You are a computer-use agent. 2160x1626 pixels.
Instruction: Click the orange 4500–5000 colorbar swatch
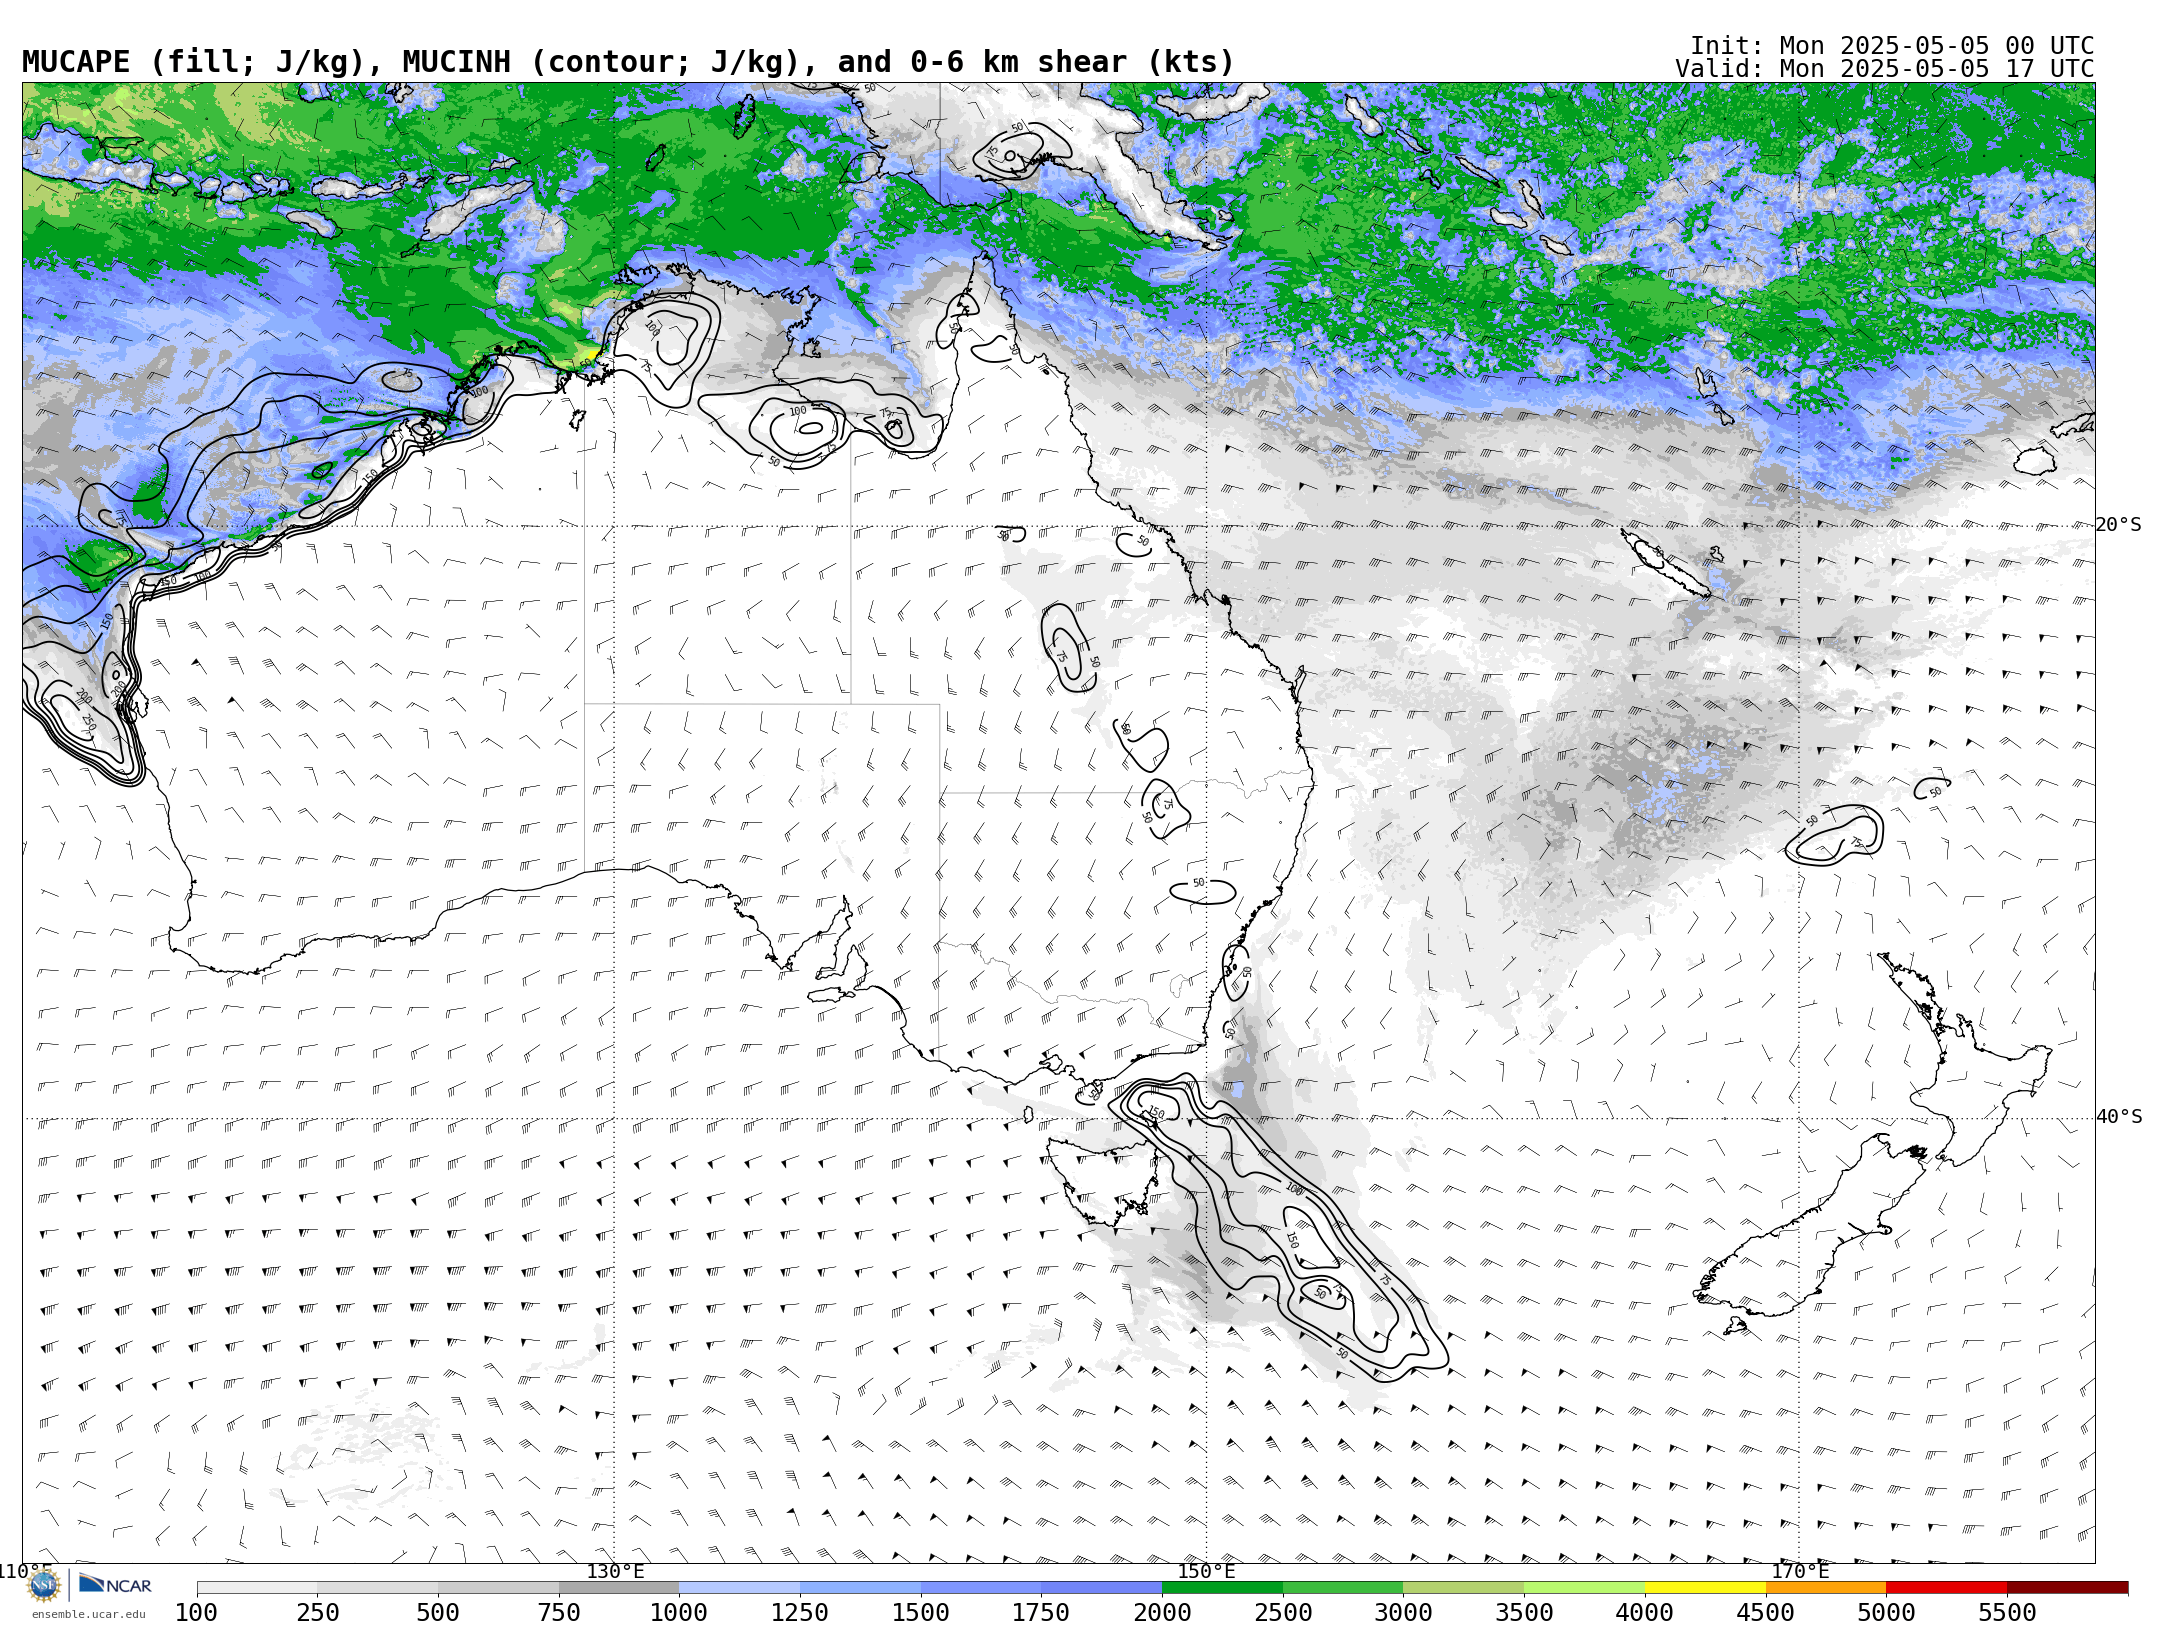[x=1826, y=1588]
